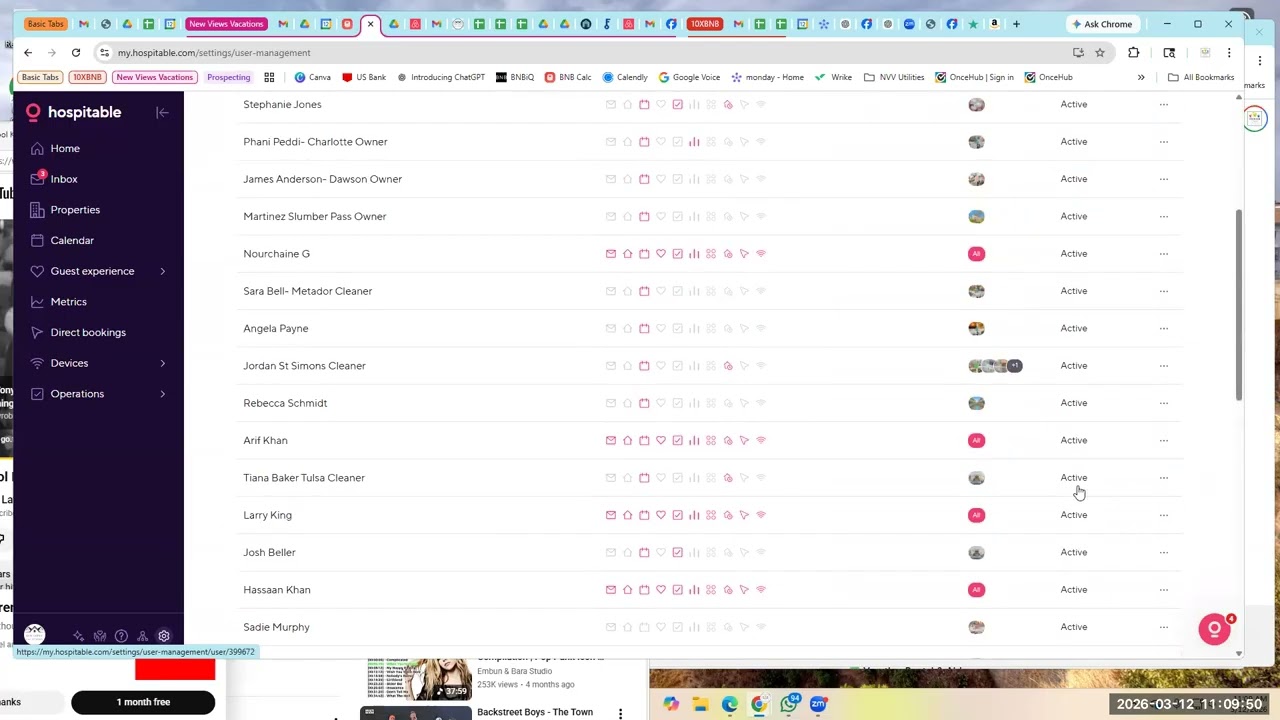Screen dimensions: 1280x720
Task: Open user Angela Payne
Action: tap(275, 328)
